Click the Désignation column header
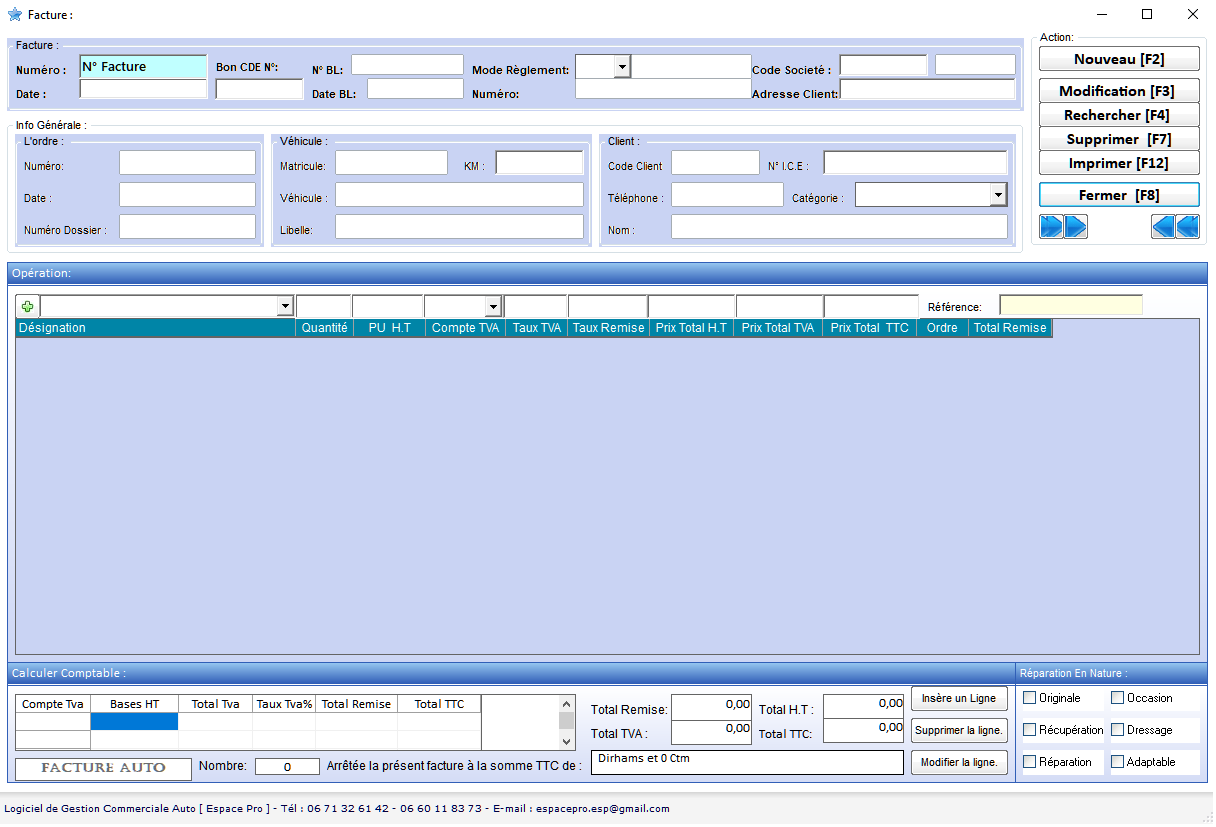Image resolution: width=1216 pixels, height=827 pixels. [x=156, y=328]
